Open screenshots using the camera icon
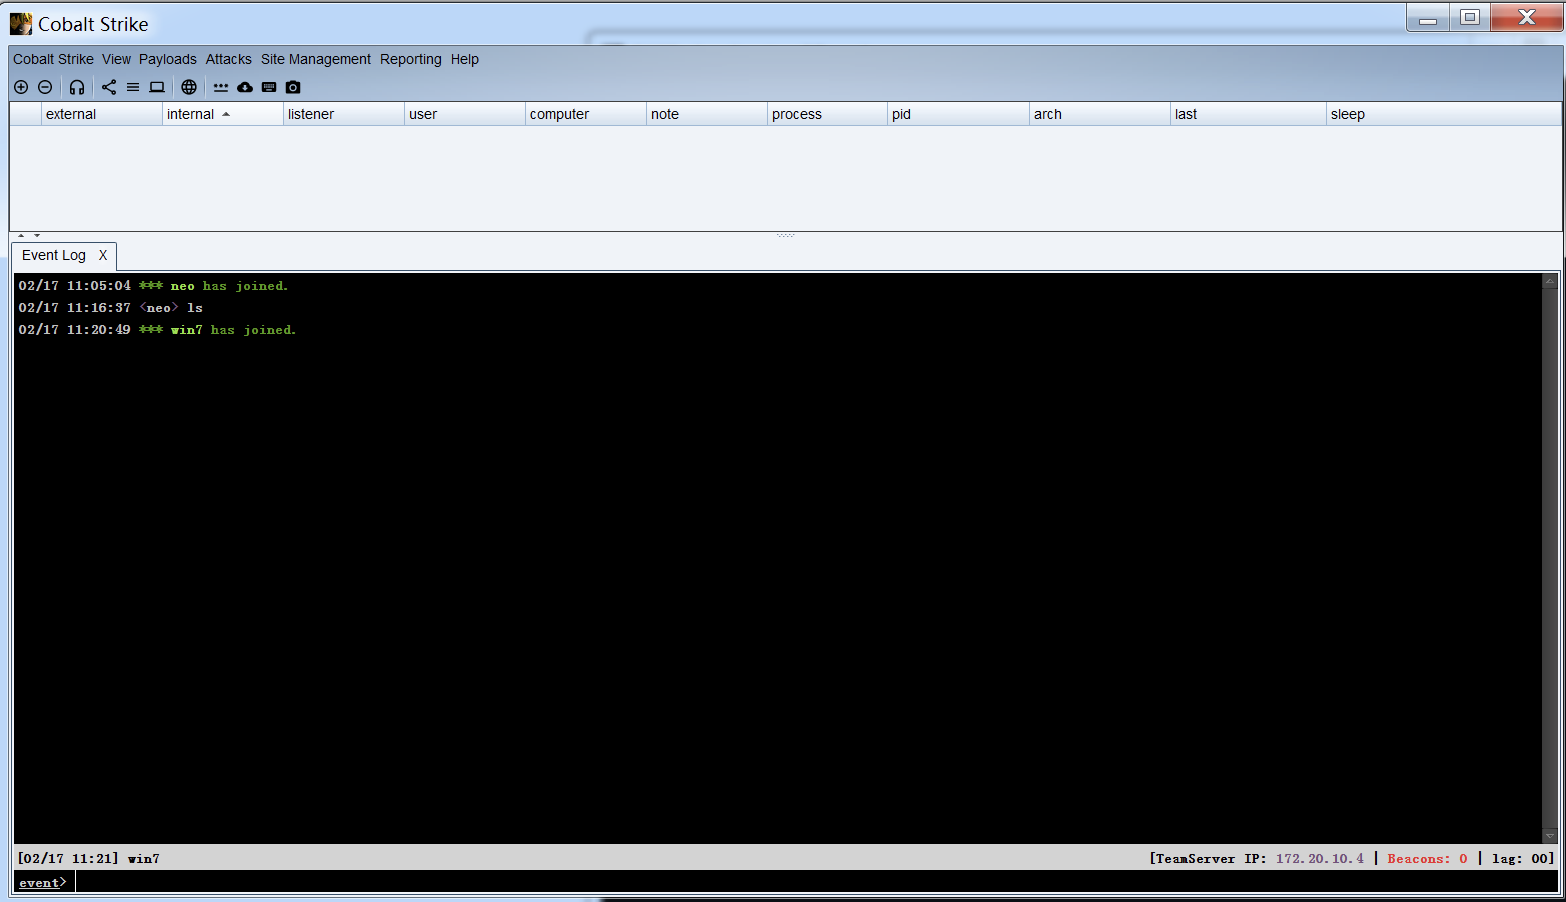This screenshot has width=1566, height=902. click(293, 87)
